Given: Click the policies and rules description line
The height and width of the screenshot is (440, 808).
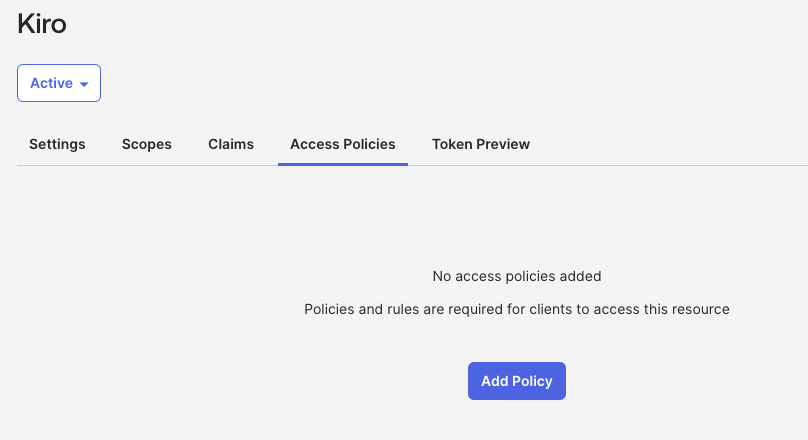Looking at the screenshot, I should (x=517, y=310).
